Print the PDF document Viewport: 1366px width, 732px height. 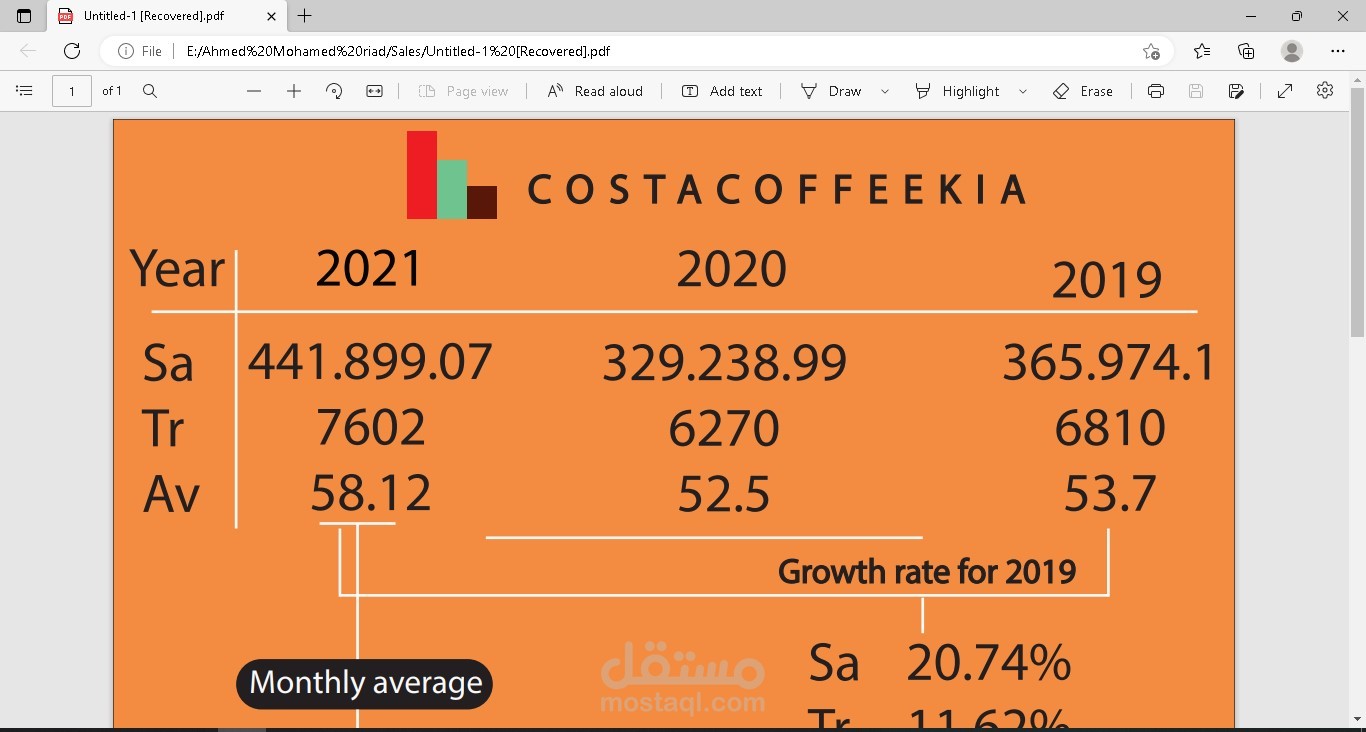[x=1156, y=91]
